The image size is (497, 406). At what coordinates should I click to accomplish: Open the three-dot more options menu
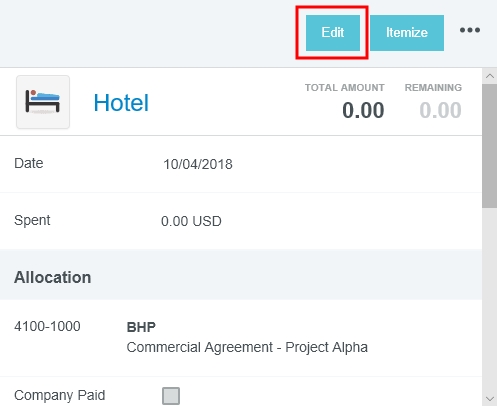click(x=470, y=30)
